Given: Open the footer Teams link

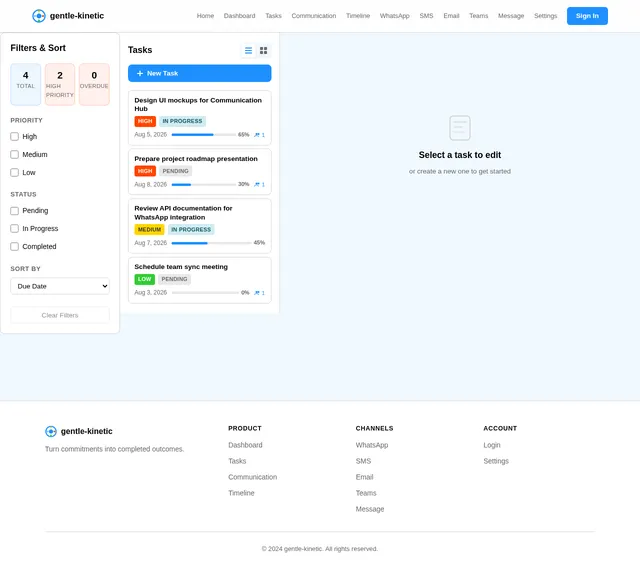Looking at the screenshot, I should point(366,493).
